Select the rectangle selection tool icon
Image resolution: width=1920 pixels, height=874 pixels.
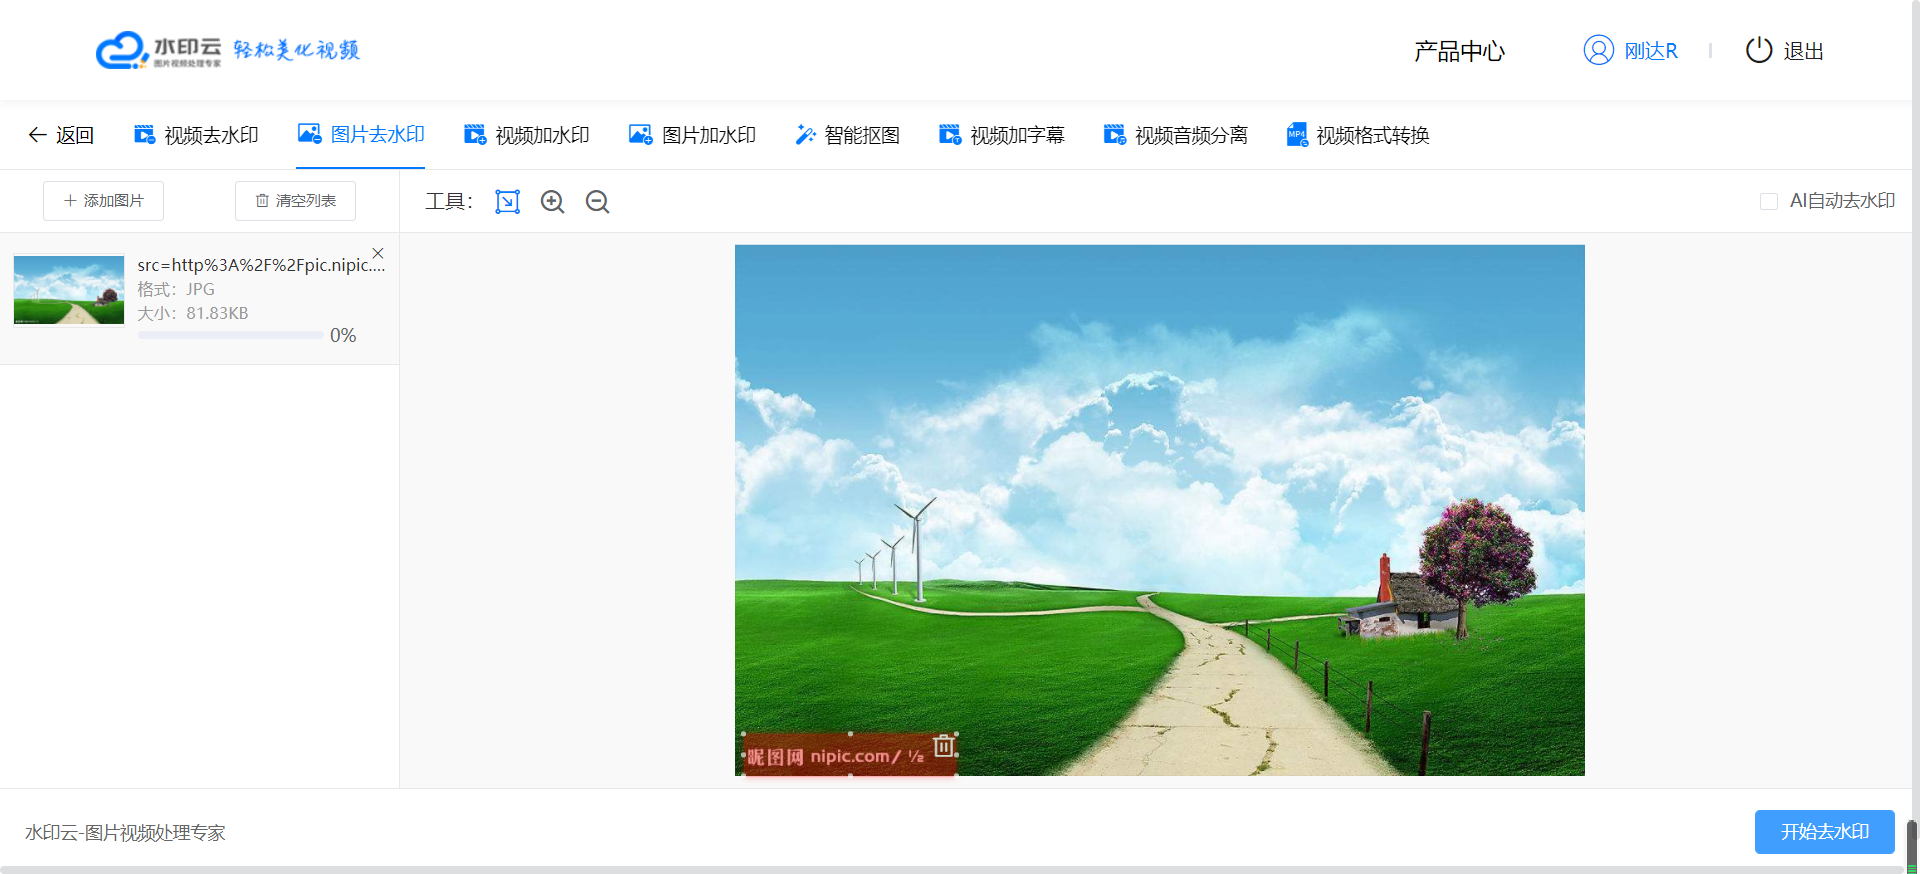click(508, 202)
